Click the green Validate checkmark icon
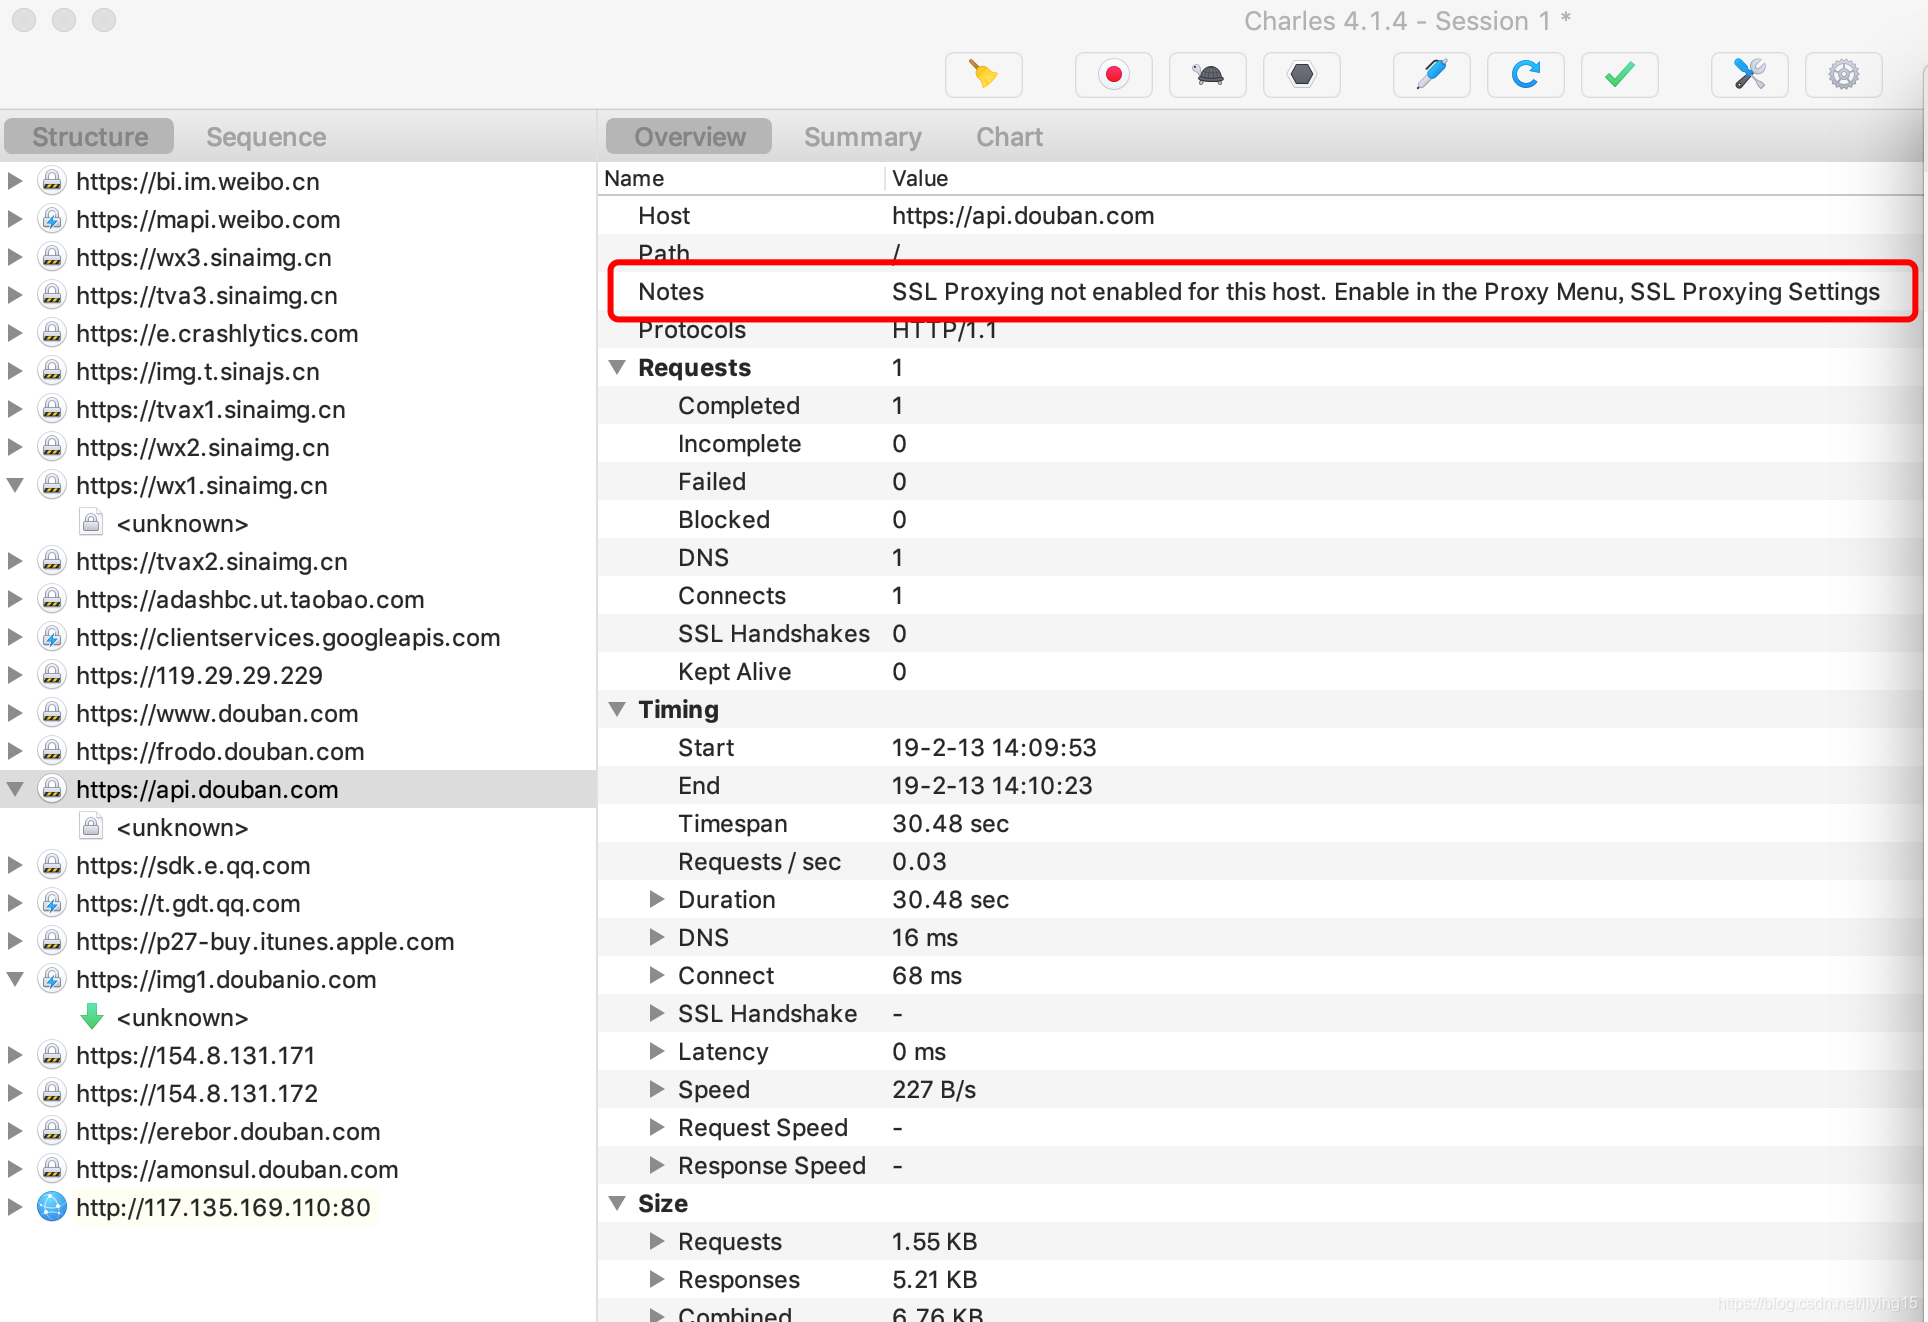 click(1619, 75)
